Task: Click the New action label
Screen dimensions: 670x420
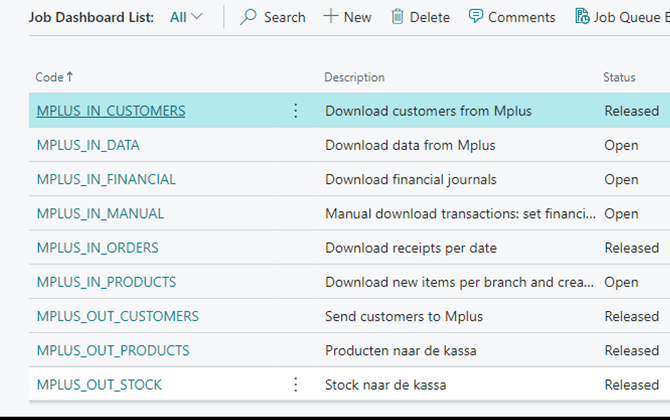Action: coord(358,17)
